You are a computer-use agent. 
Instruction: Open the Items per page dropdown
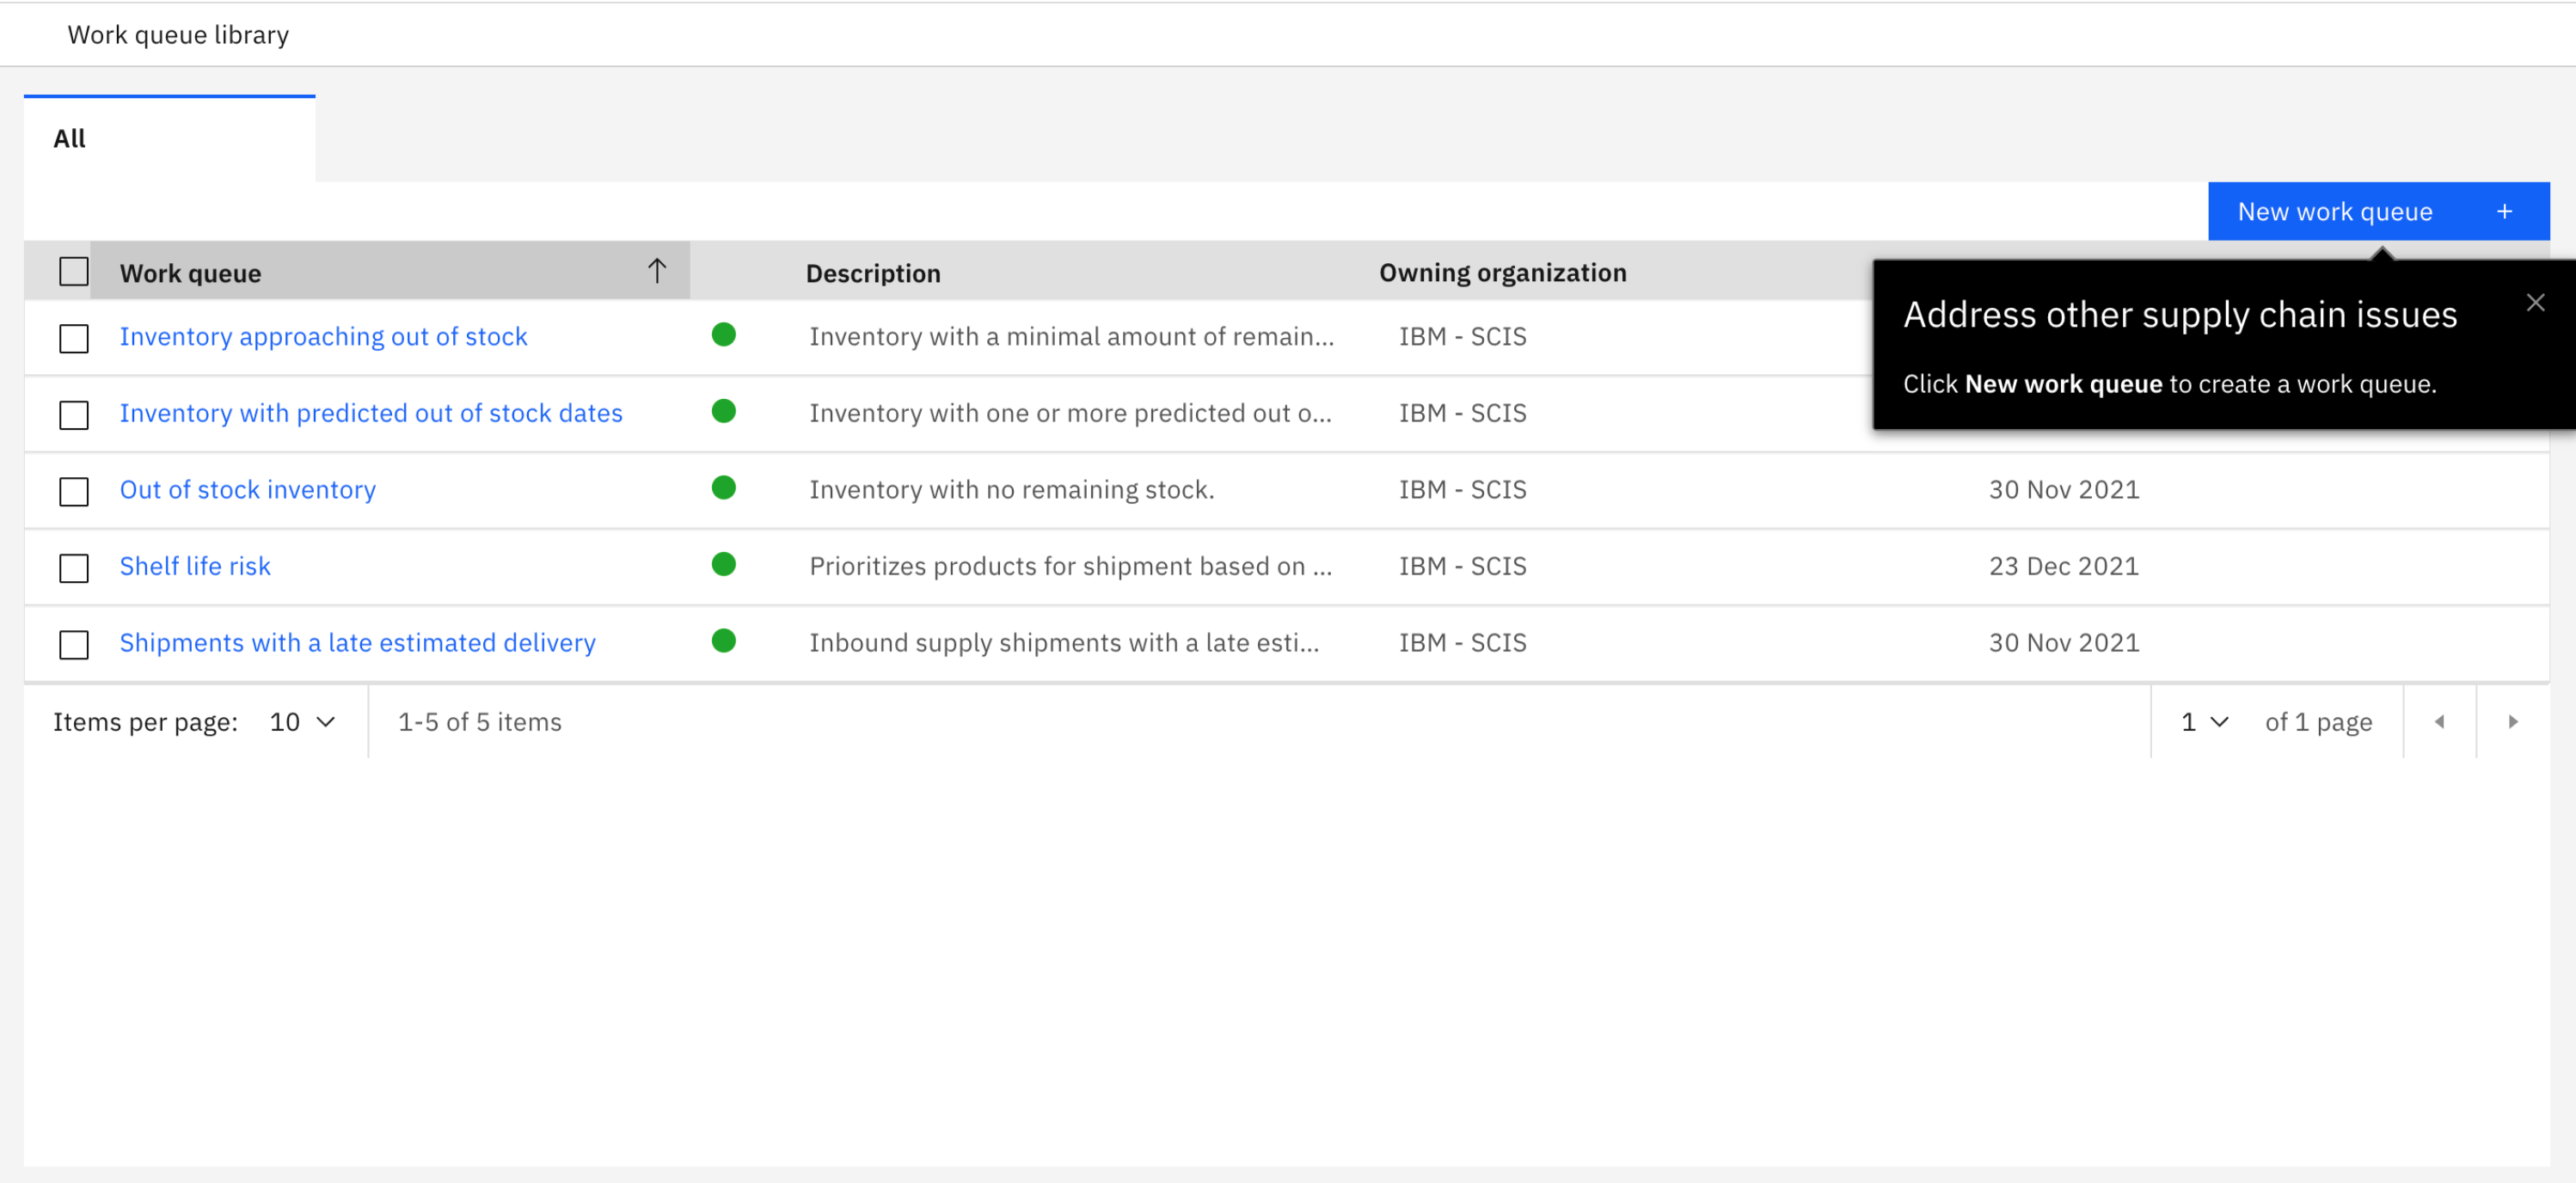click(x=302, y=721)
